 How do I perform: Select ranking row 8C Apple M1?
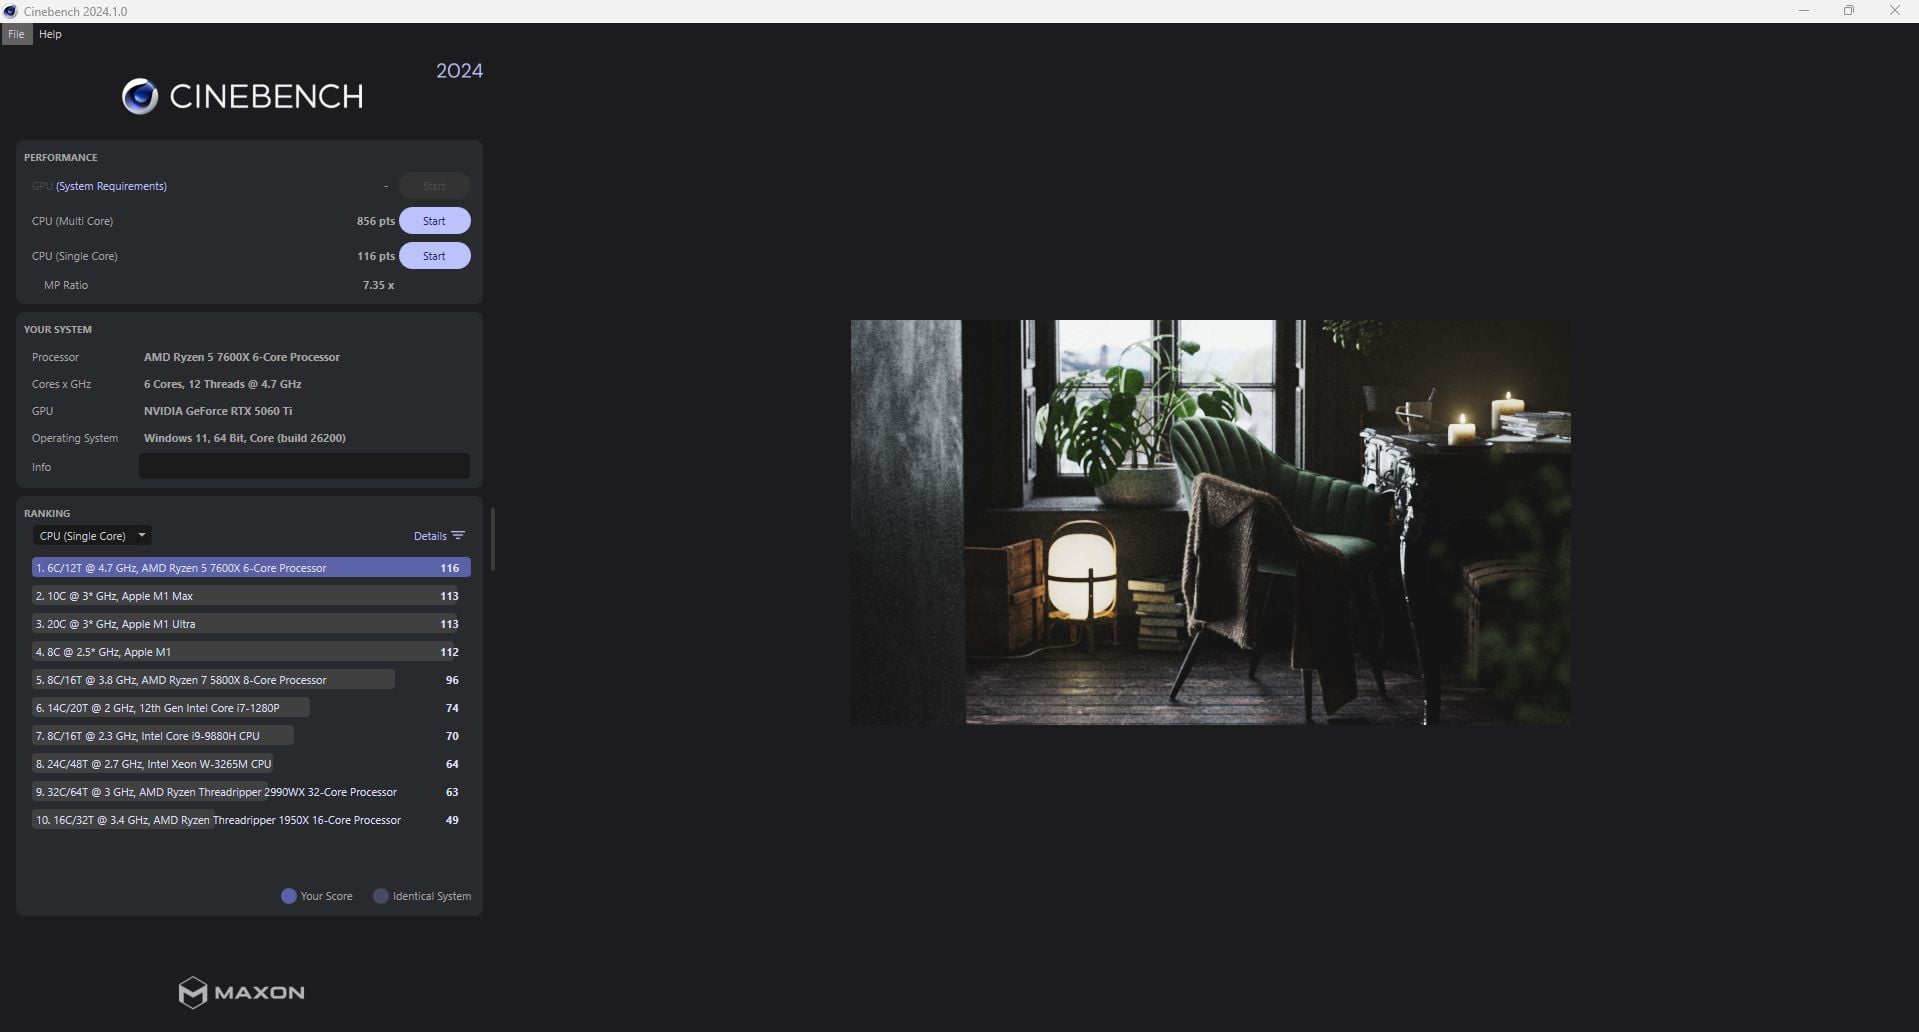[251, 652]
